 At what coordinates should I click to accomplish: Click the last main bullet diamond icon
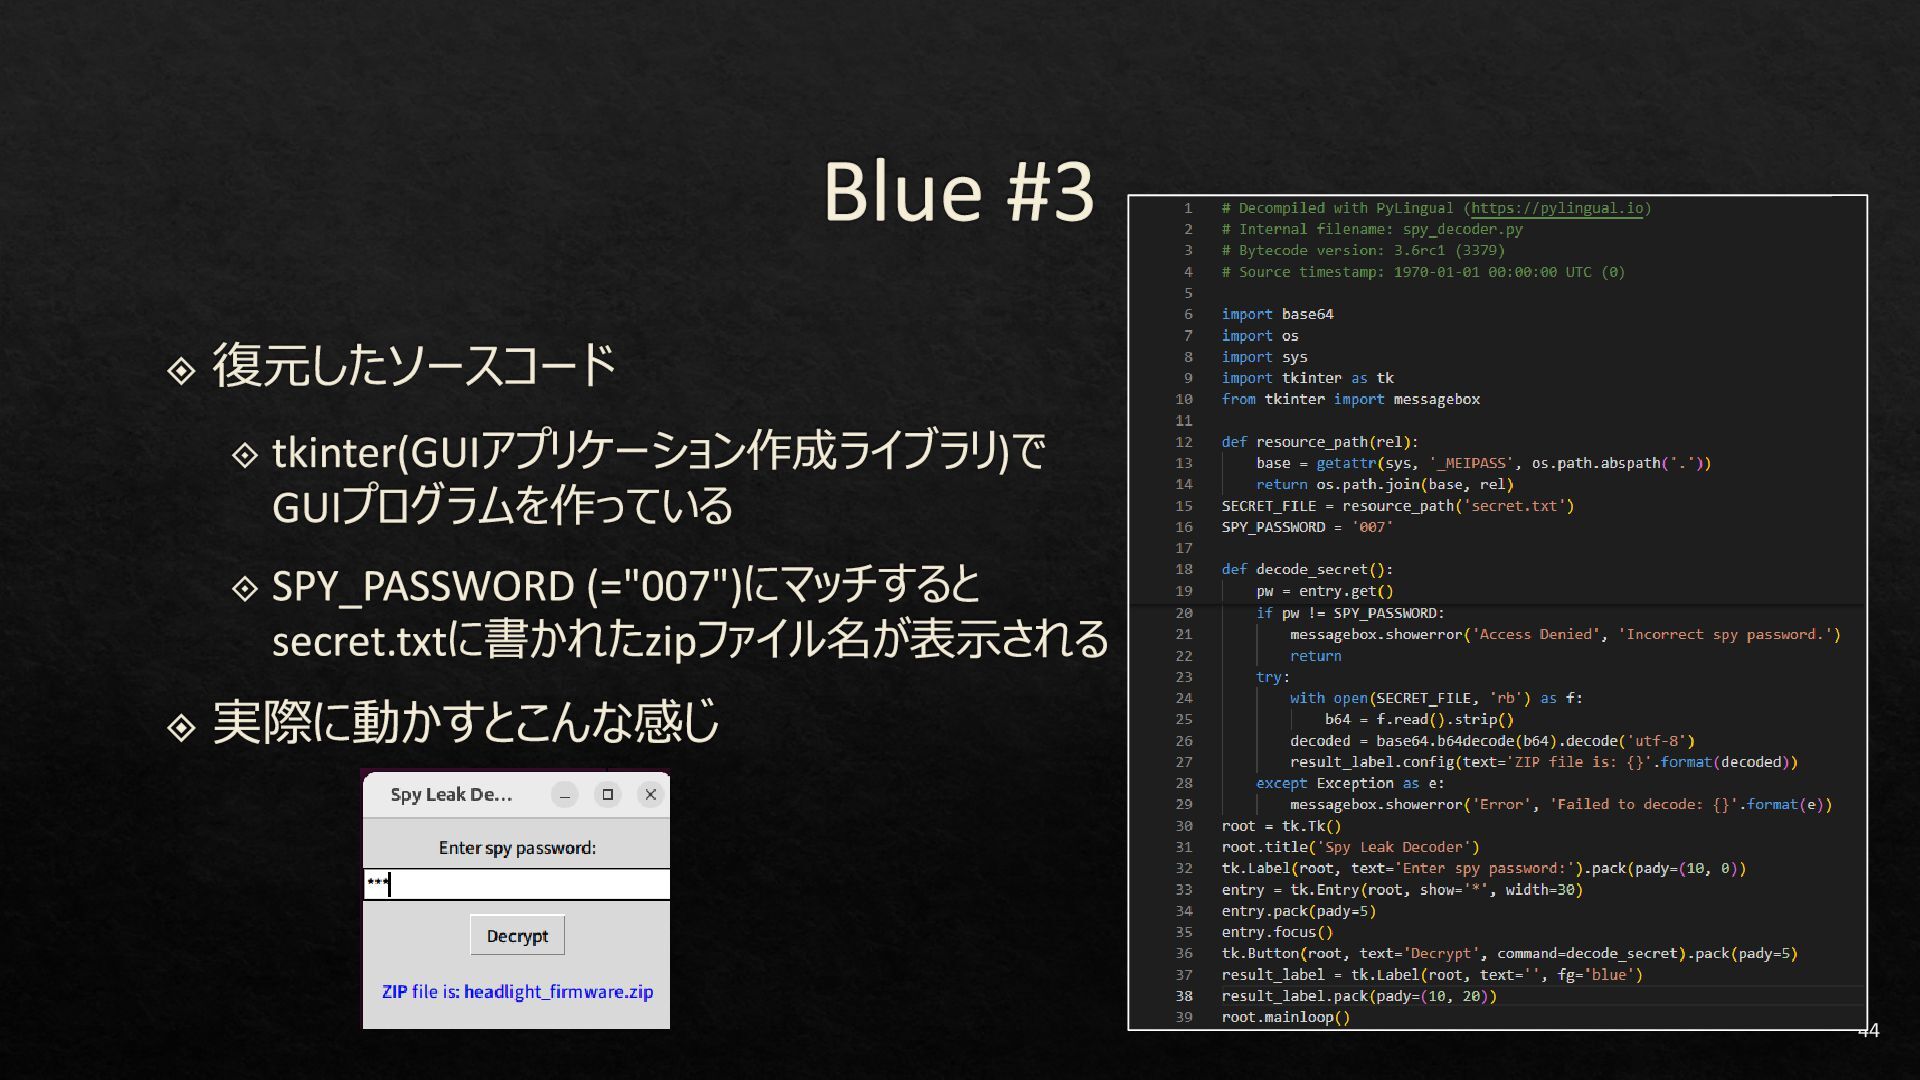(181, 727)
